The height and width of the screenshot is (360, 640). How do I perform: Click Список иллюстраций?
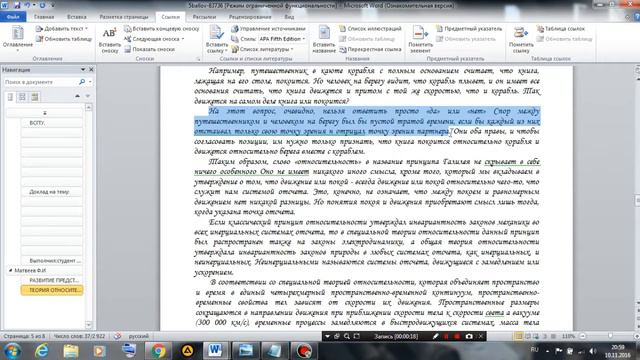370,29
